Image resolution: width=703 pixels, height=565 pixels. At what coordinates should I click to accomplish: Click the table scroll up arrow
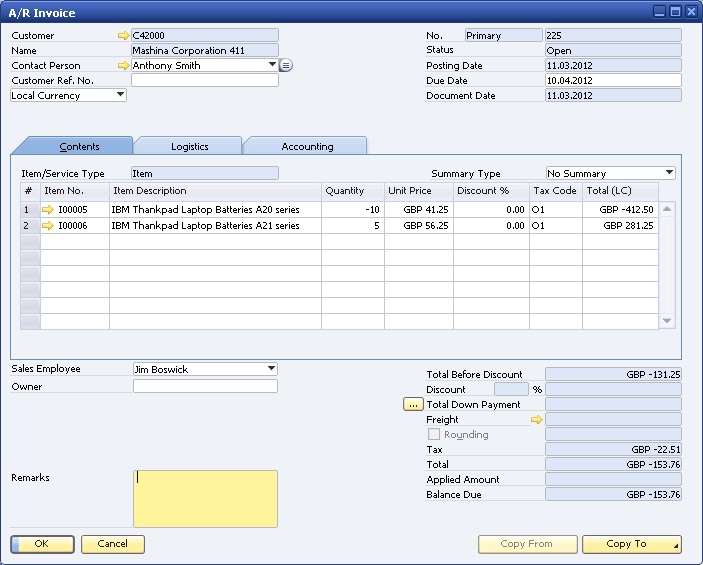[x=667, y=209]
